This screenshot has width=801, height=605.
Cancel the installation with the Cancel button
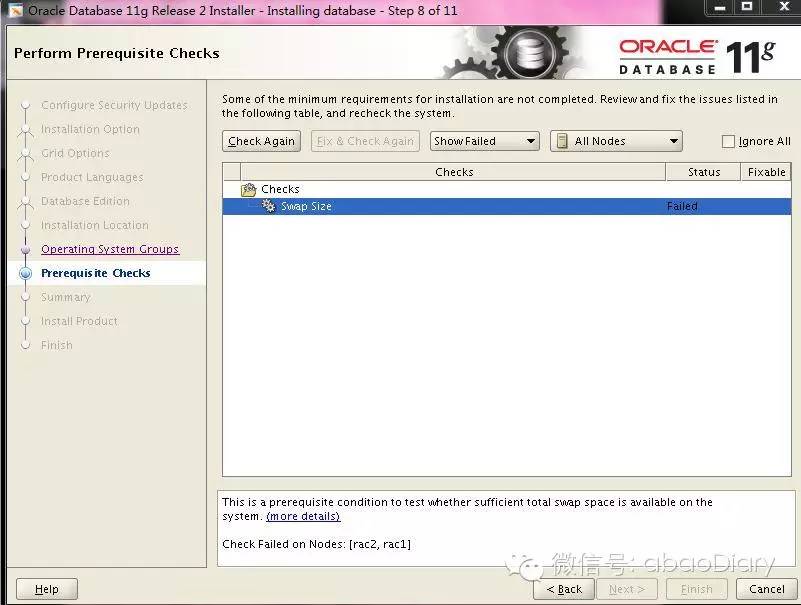click(766, 589)
